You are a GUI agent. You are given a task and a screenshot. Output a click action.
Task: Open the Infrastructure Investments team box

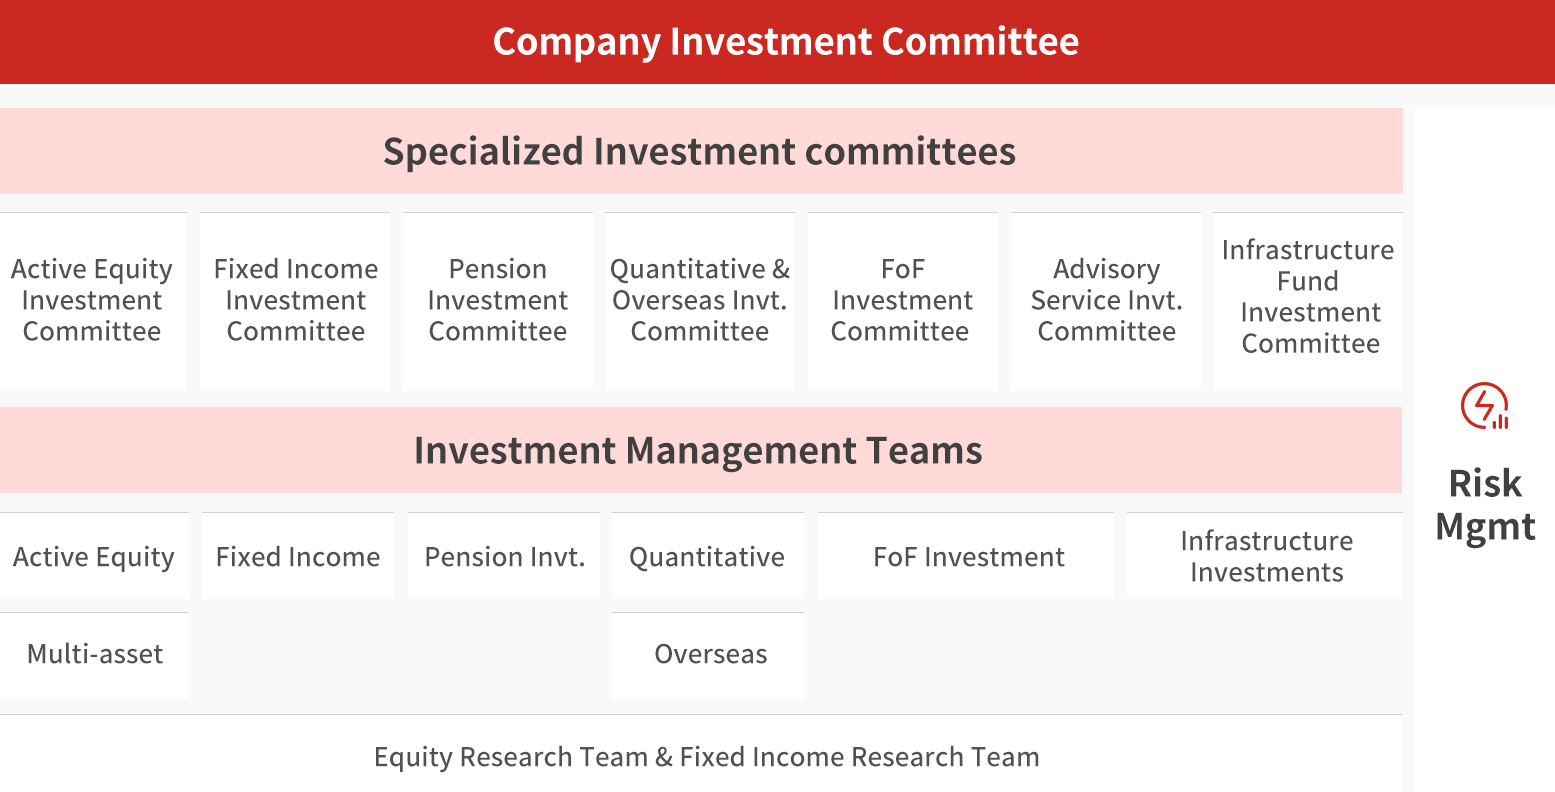1266,557
